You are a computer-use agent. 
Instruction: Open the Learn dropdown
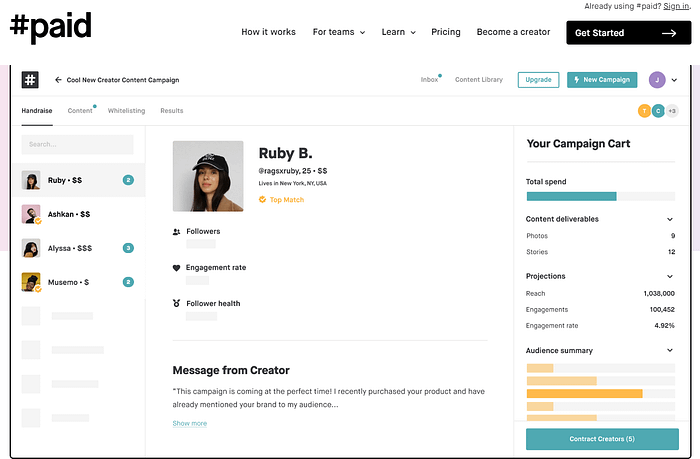pyautogui.click(x=398, y=32)
